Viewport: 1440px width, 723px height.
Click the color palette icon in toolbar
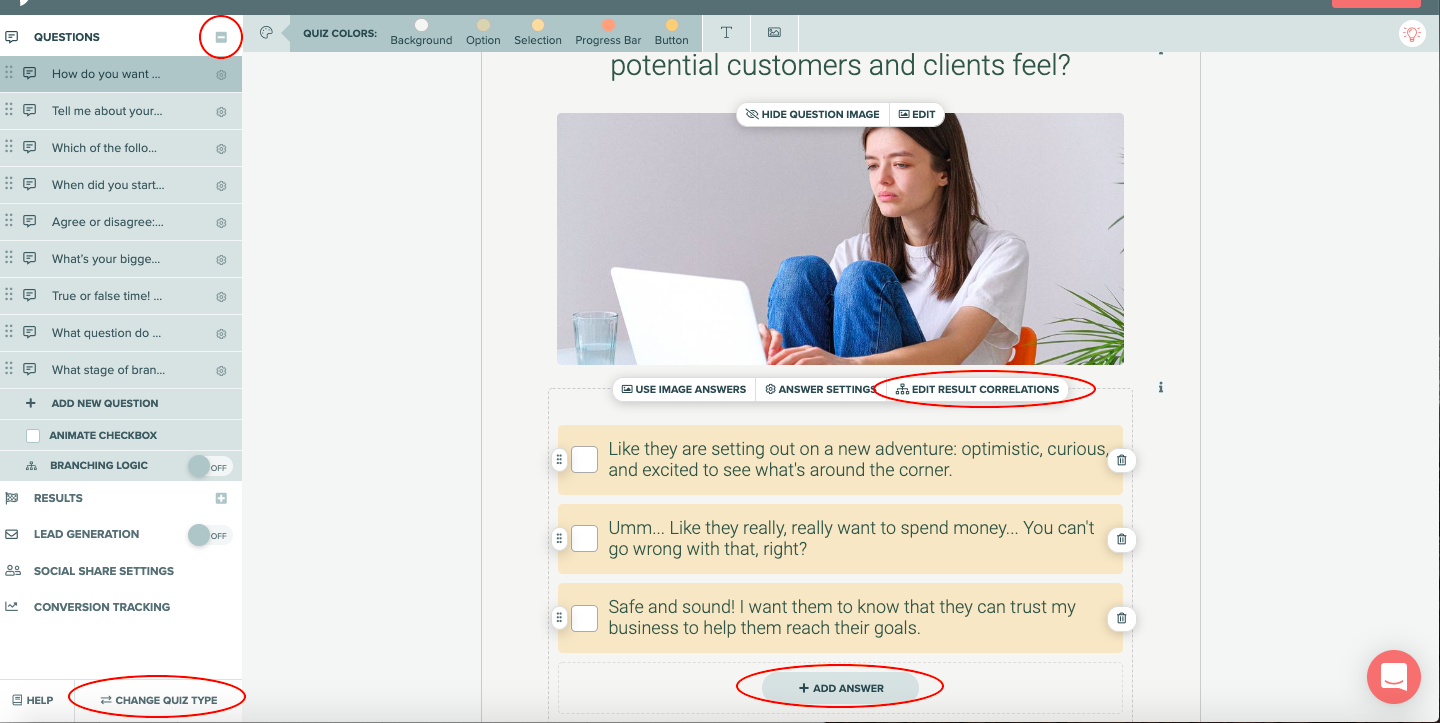[x=266, y=33]
